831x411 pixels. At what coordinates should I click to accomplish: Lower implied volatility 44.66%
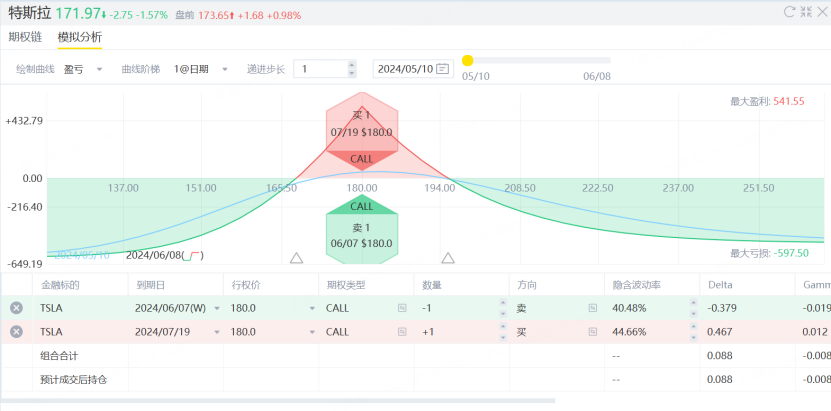pos(692,337)
